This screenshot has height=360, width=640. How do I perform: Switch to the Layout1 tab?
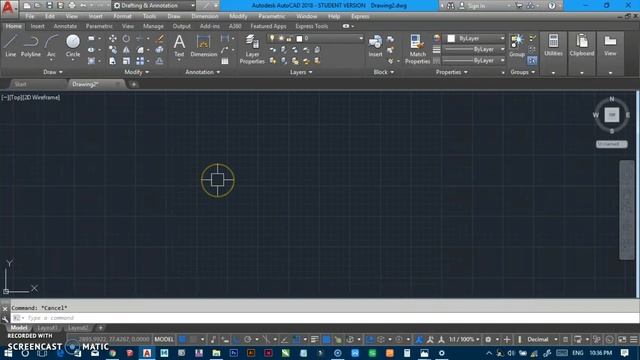click(47, 328)
